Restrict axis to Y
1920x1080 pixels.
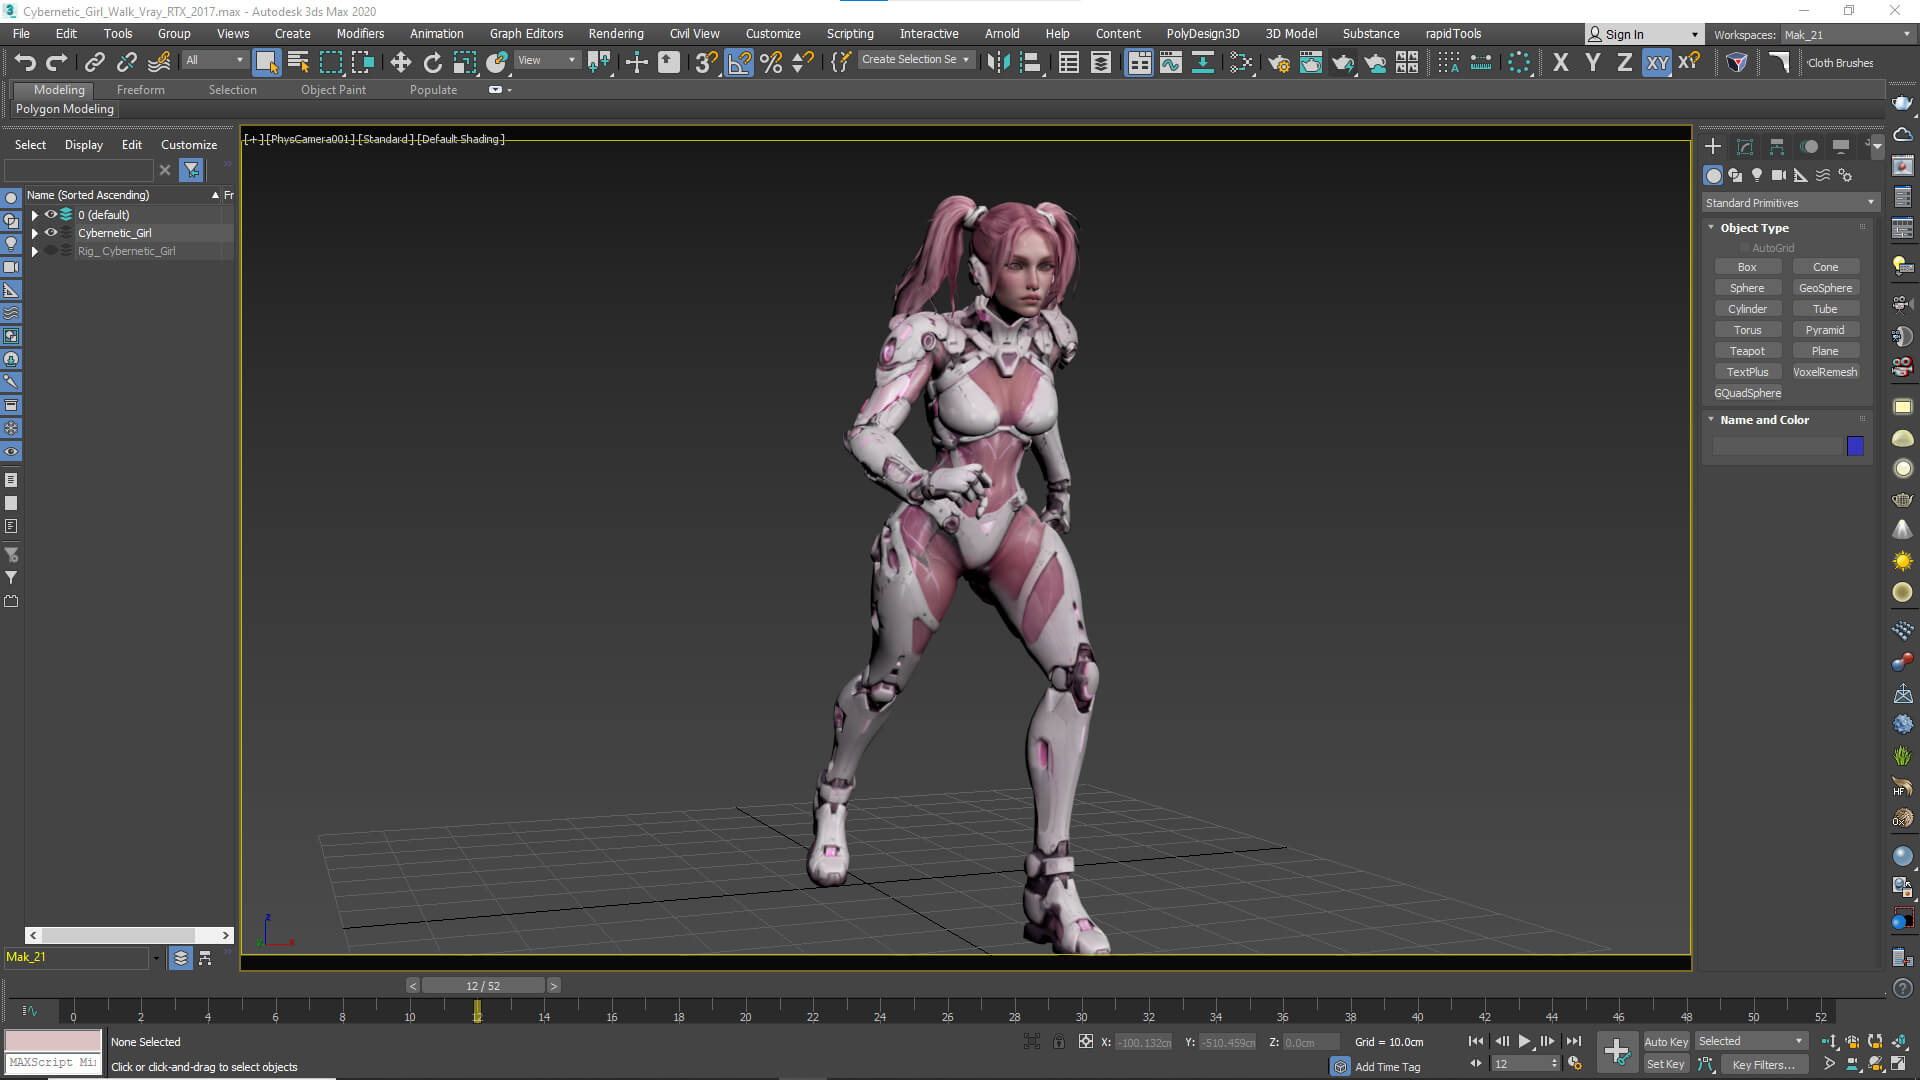click(1592, 63)
